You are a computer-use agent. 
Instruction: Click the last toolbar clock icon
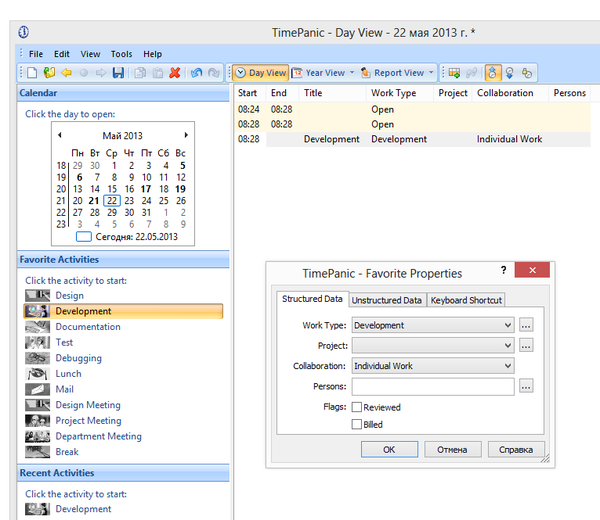pyautogui.click(x=527, y=73)
